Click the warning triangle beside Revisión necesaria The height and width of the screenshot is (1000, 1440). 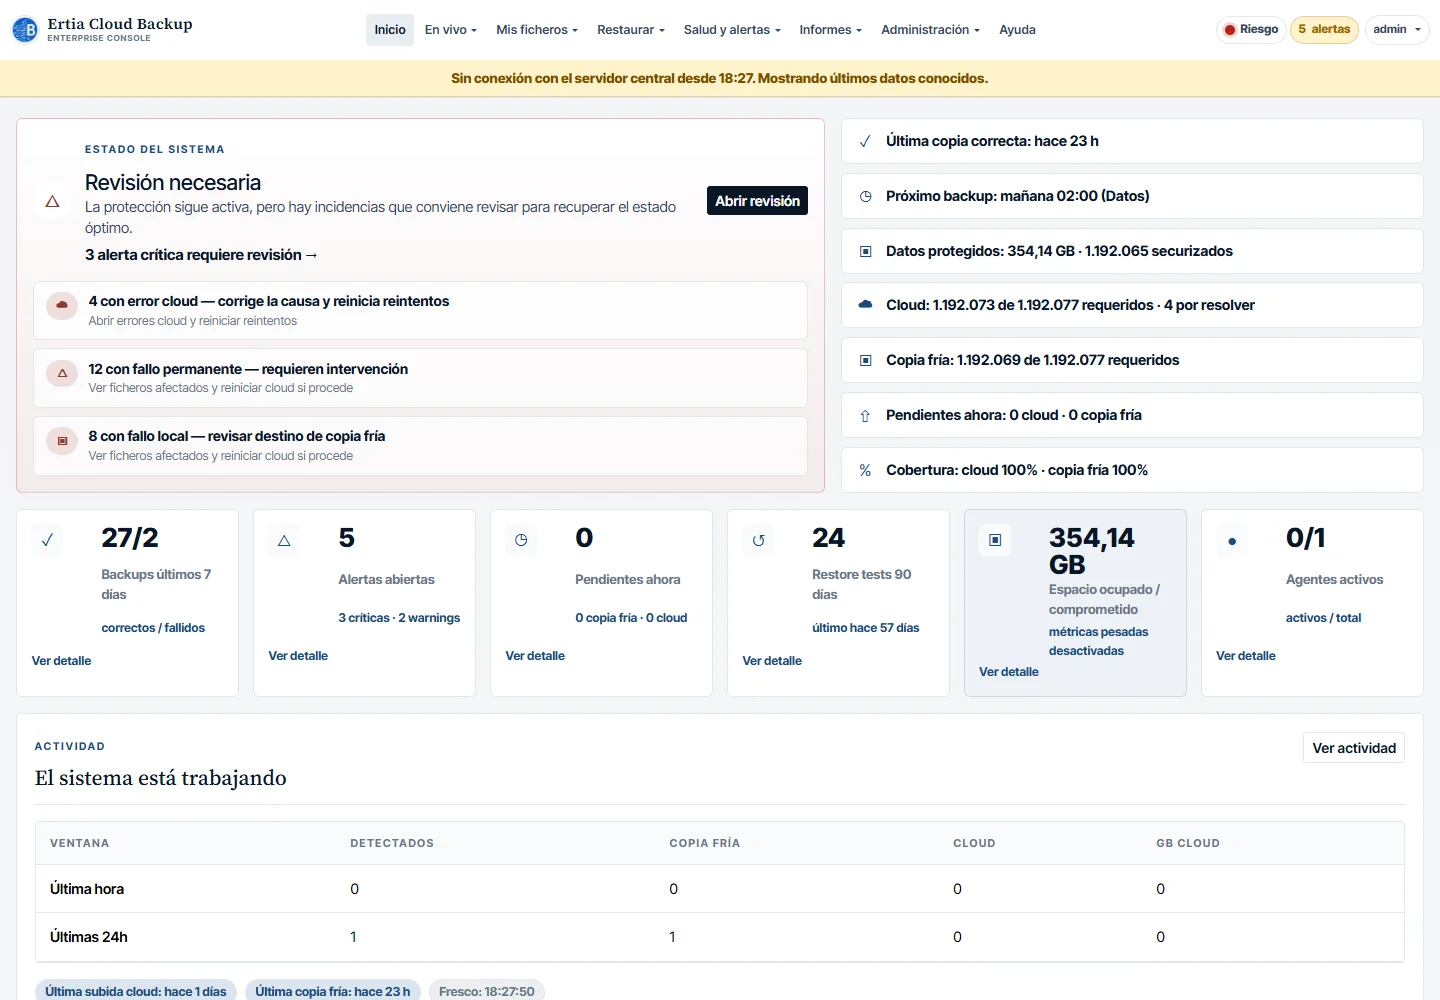click(x=52, y=202)
